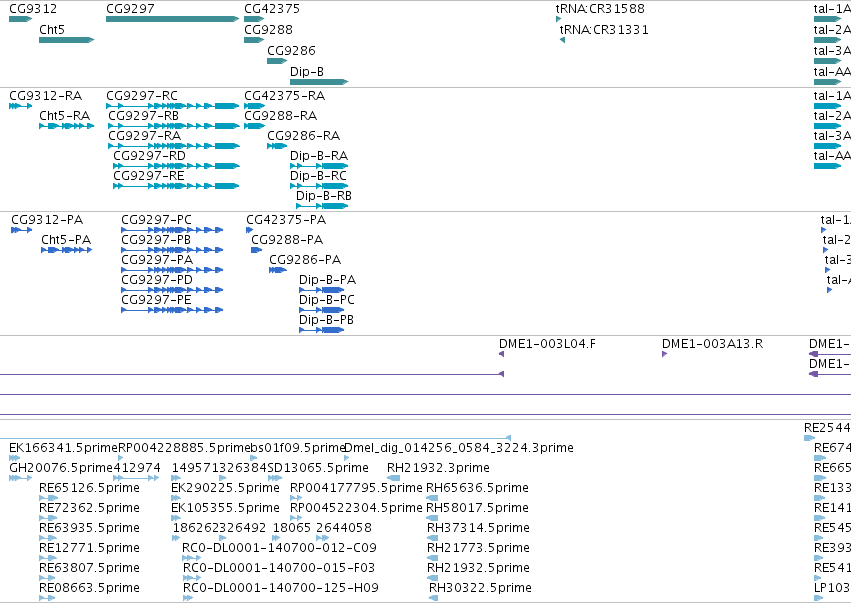Click protein CG9297-PE
Screen dimensions: 851x603
(x=156, y=300)
